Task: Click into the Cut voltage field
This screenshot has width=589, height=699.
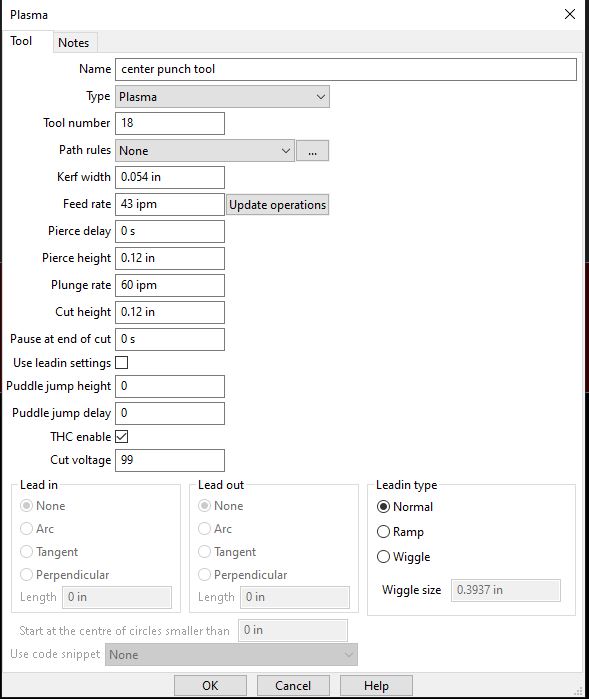Action: [170, 460]
